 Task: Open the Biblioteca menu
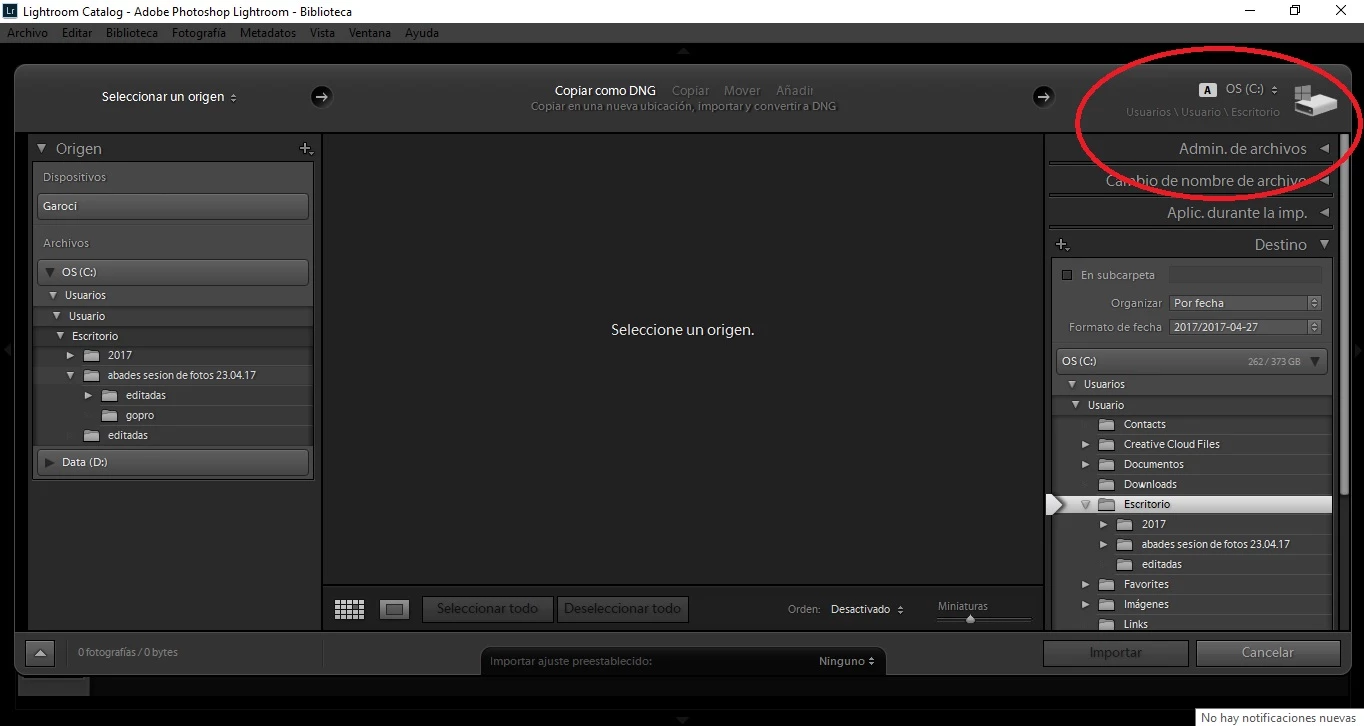pos(132,33)
